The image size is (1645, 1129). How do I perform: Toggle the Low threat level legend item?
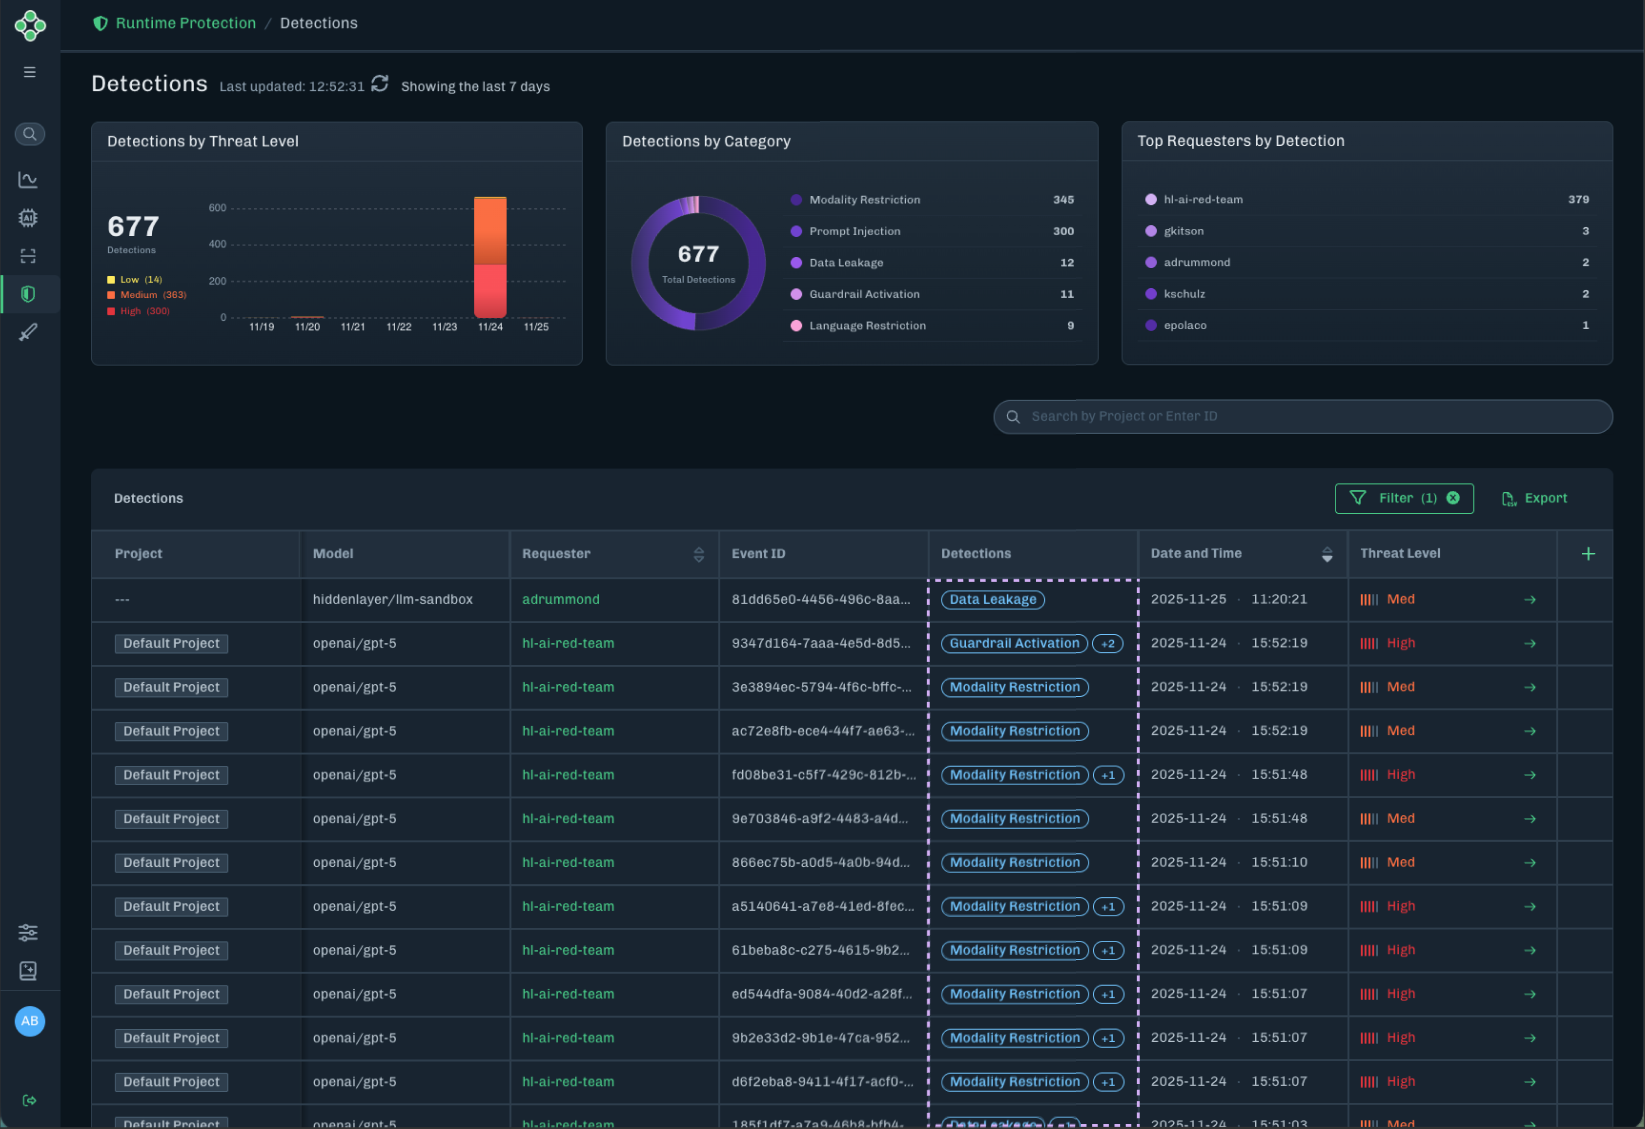134,280
